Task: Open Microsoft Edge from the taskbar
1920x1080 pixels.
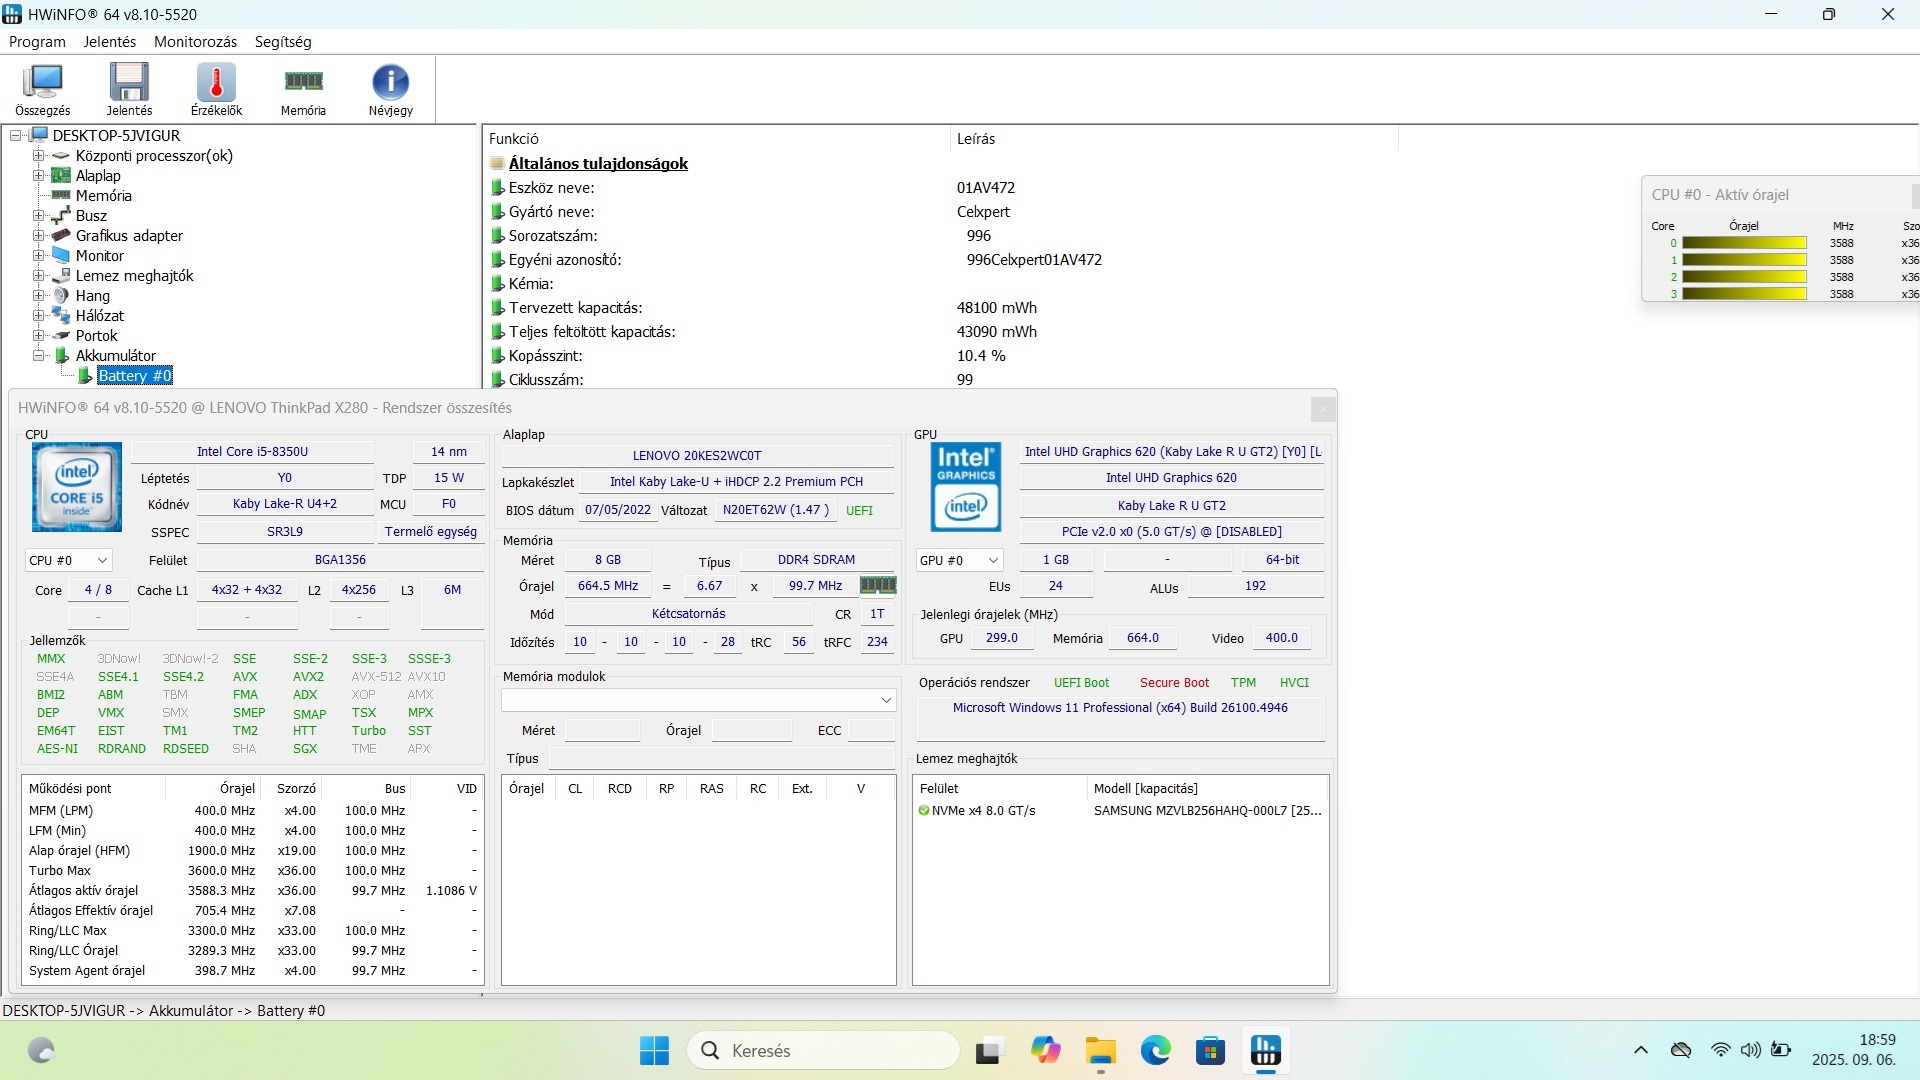Action: coord(1155,1051)
